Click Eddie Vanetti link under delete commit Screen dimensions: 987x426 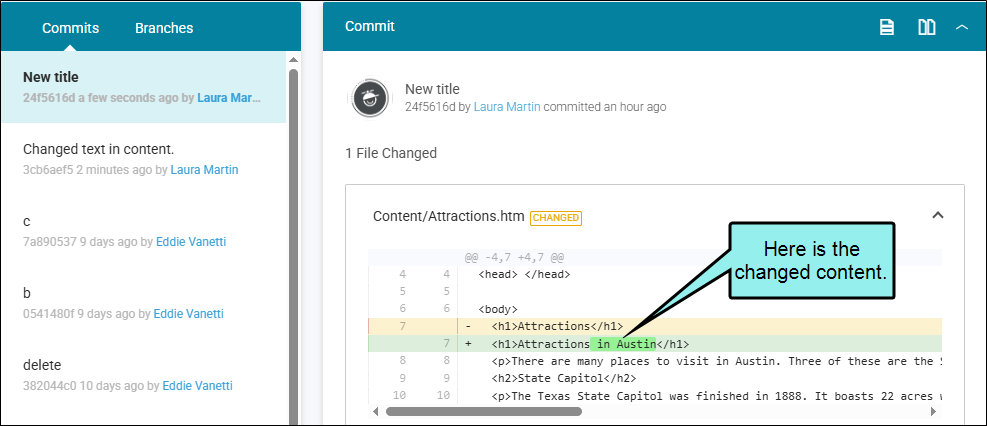[197, 386]
